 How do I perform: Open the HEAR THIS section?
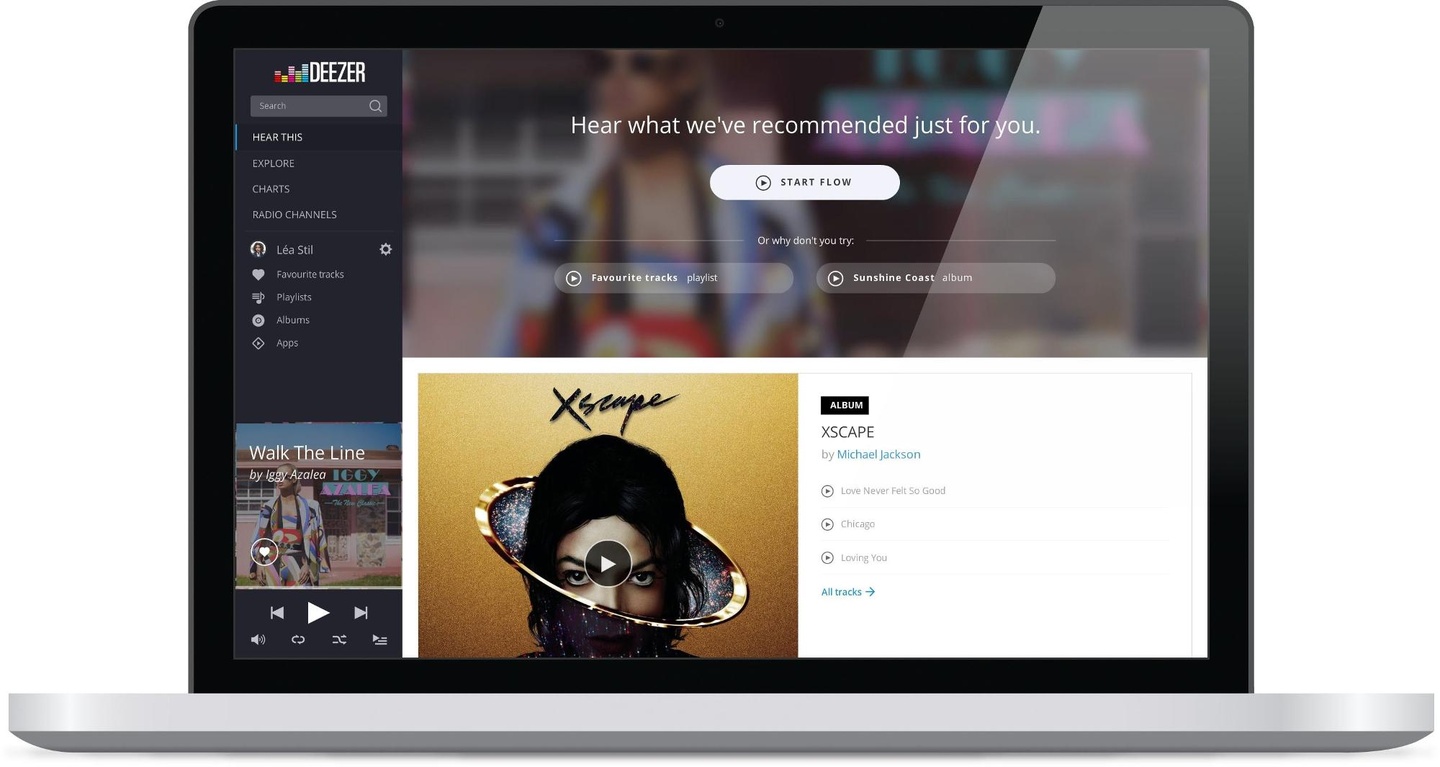pos(277,137)
